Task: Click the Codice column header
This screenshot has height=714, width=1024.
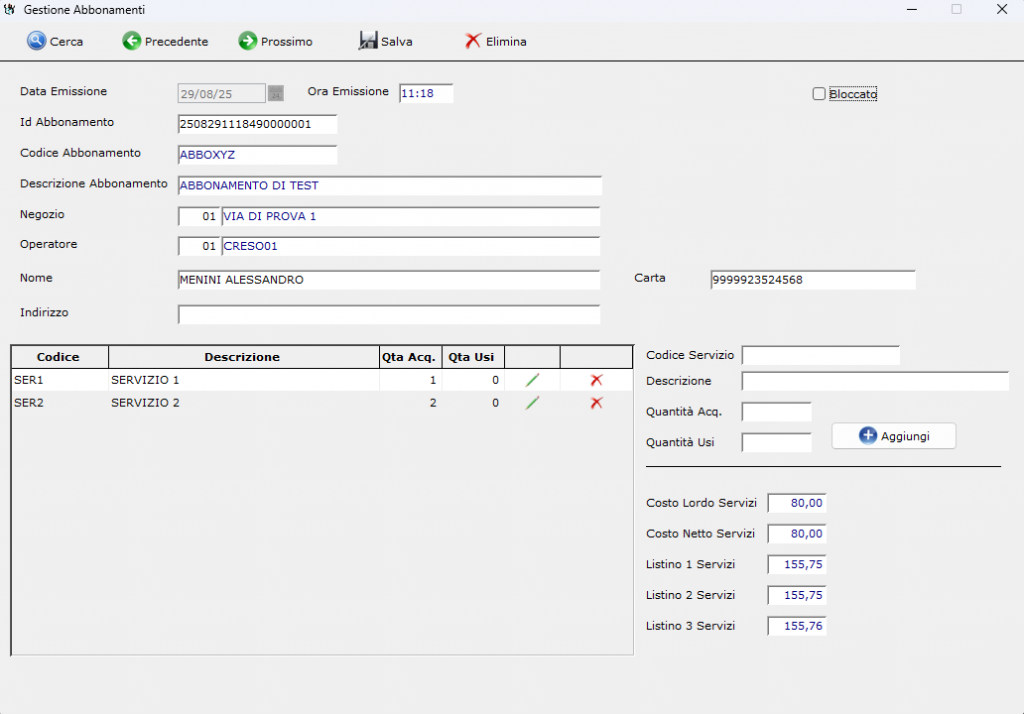Action: [58, 357]
